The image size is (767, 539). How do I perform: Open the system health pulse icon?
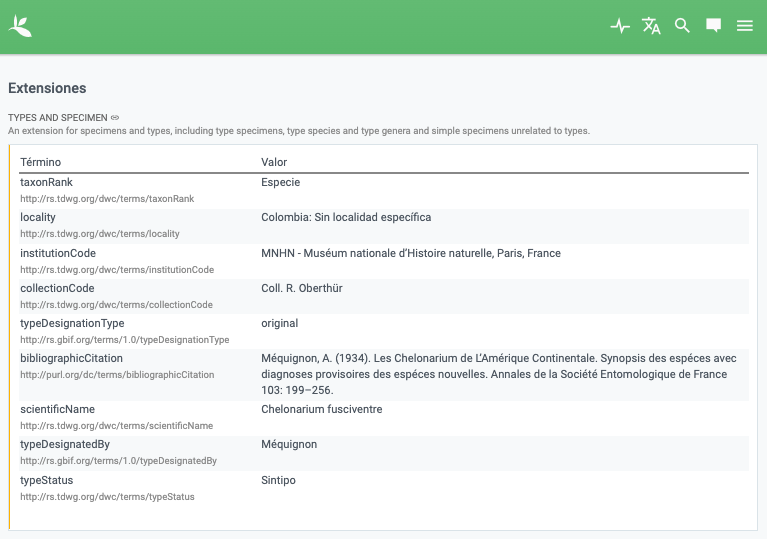tap(620, 25)
